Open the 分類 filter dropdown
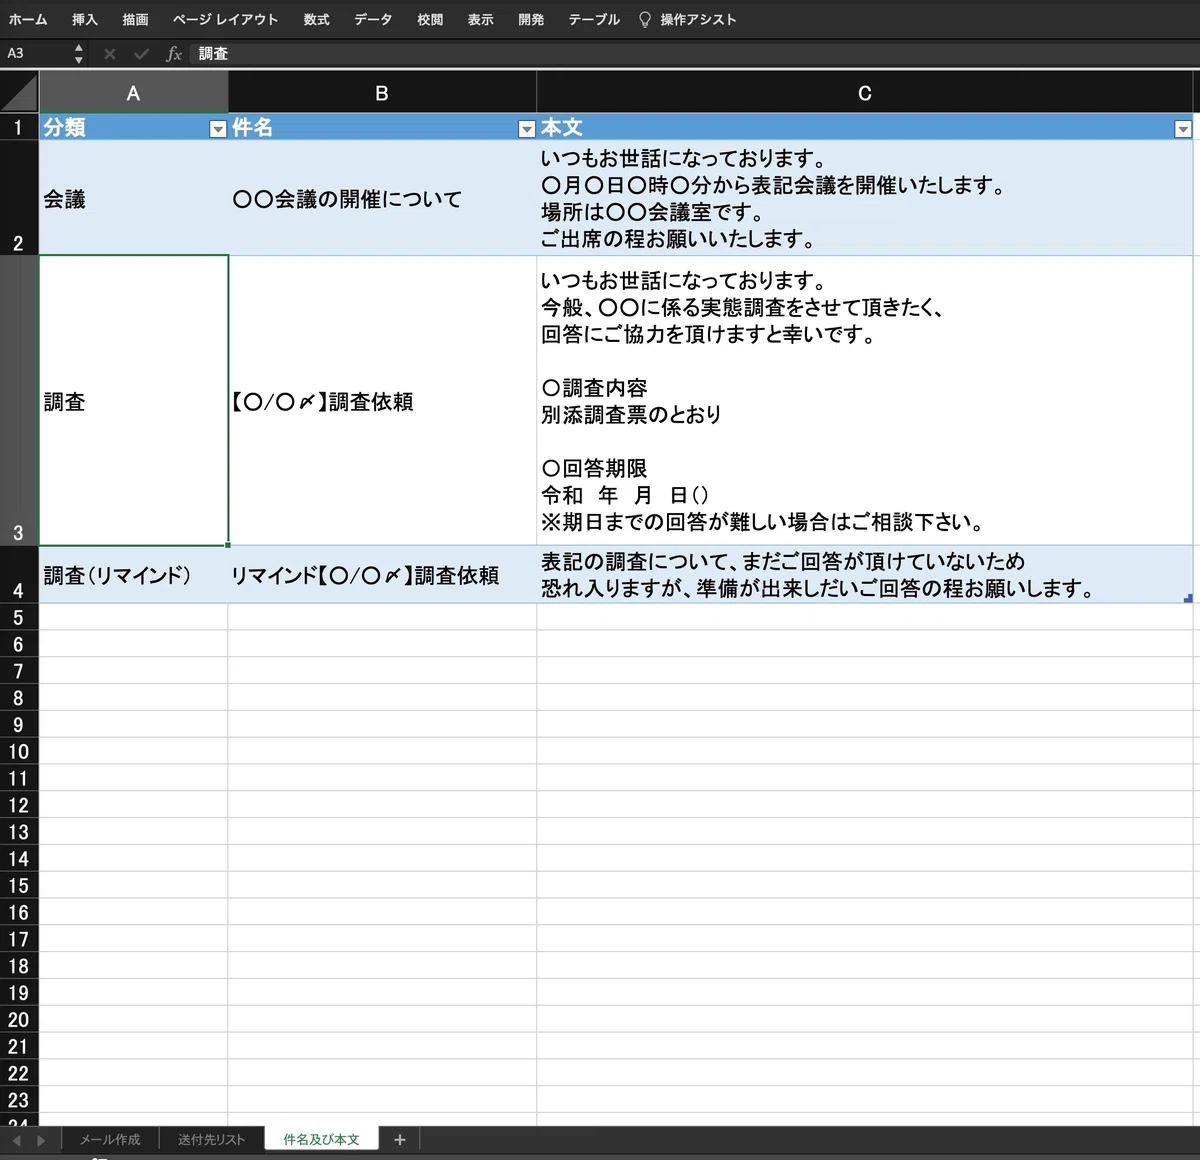 pos(217,129)
